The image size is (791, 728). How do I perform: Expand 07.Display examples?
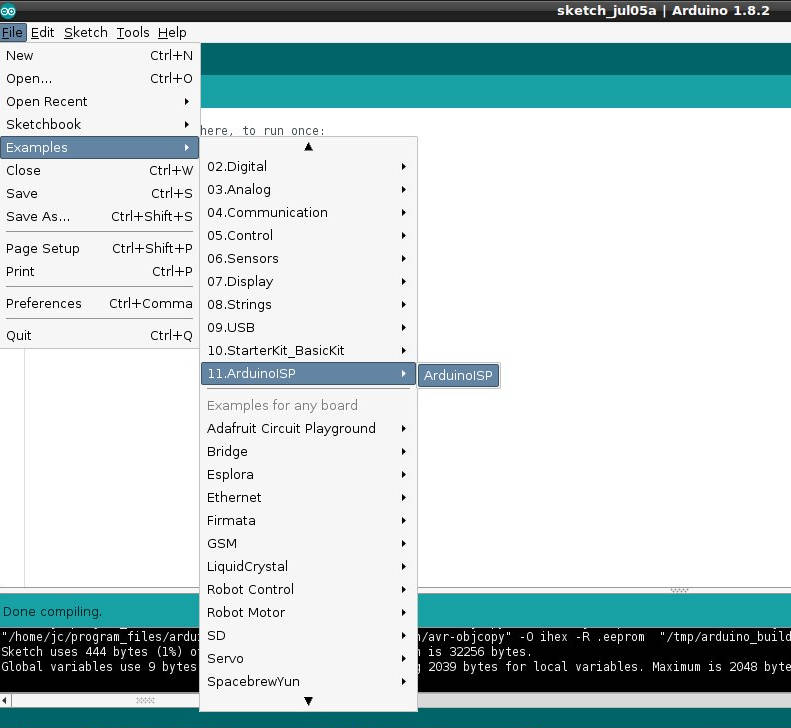point(308,282)
